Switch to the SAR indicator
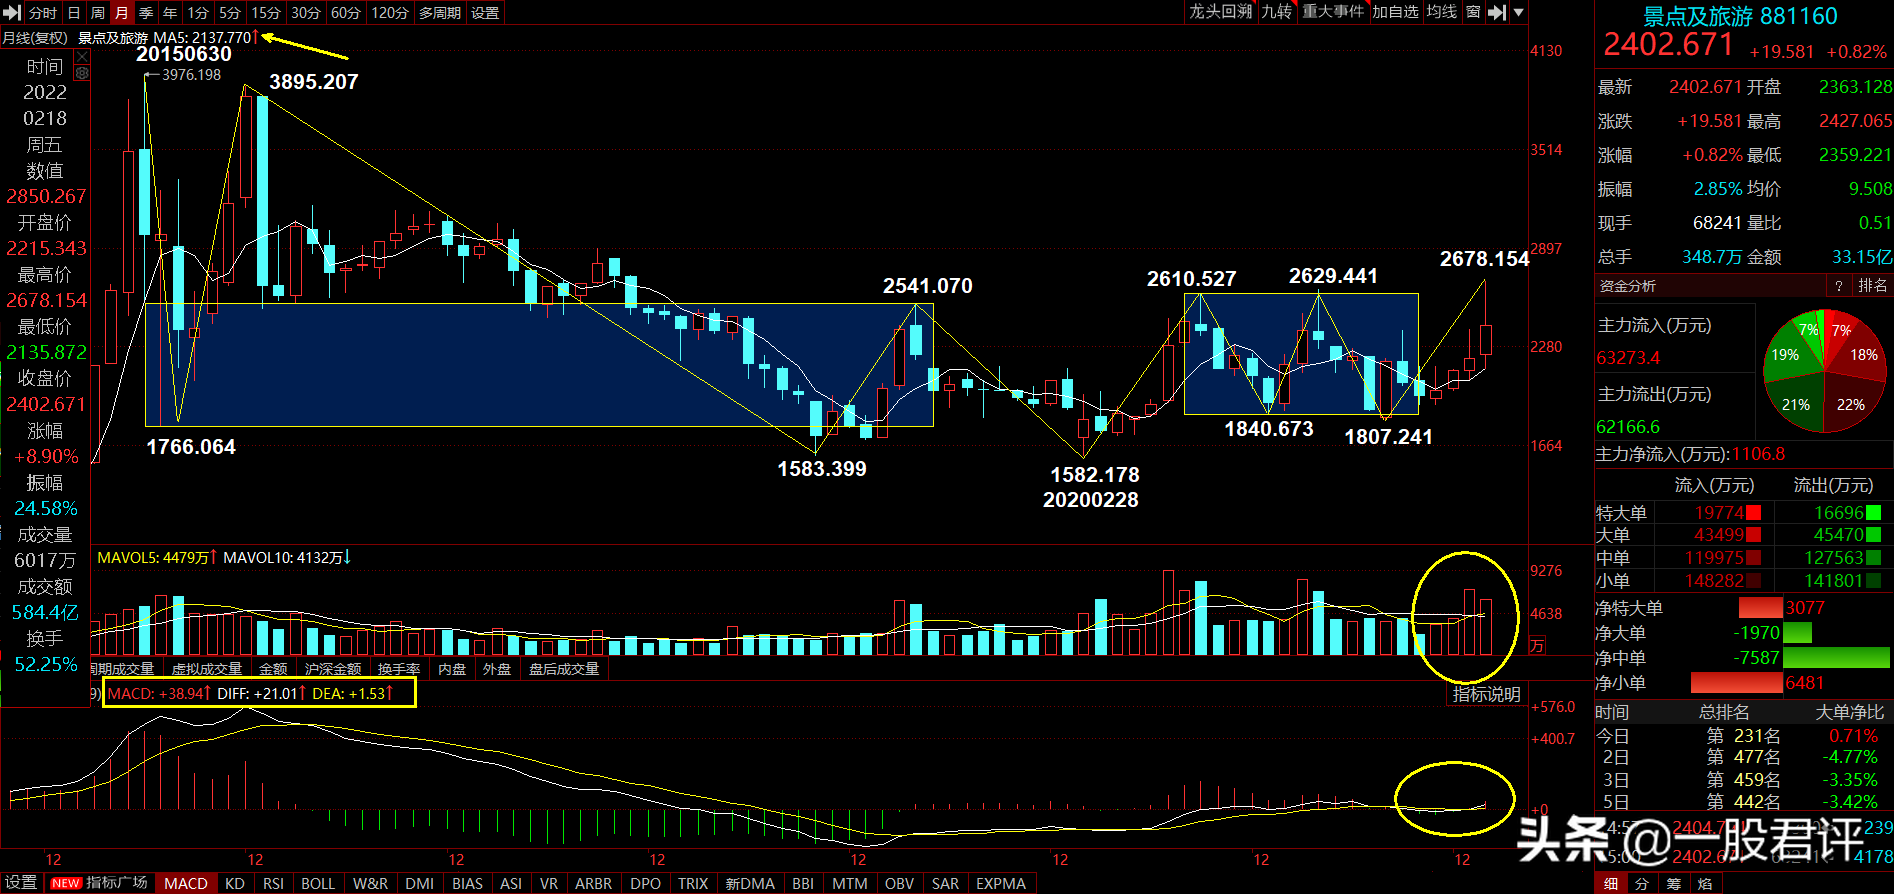 [945, 883]
